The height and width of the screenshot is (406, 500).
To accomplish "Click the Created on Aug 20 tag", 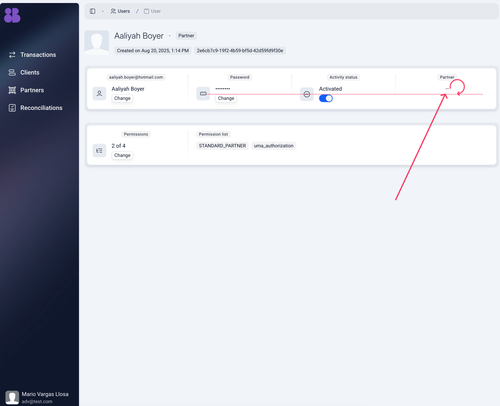I will (153, 51).
